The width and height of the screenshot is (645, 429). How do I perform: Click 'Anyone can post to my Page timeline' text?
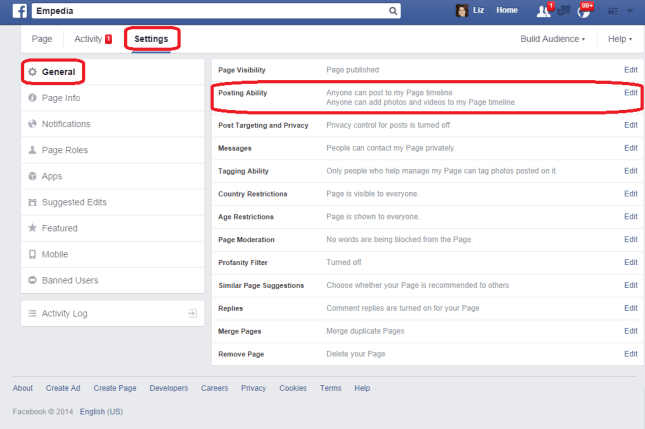click(x=389, y=93)
